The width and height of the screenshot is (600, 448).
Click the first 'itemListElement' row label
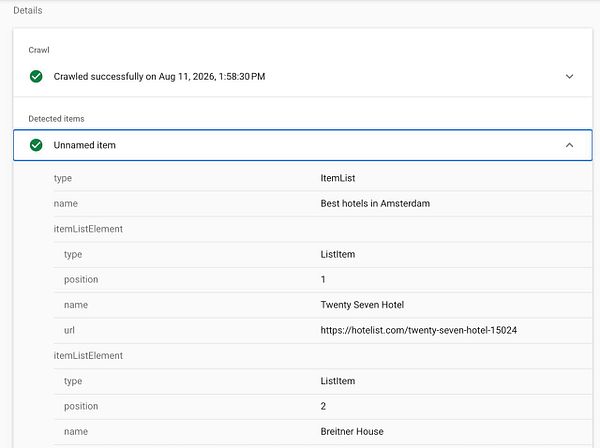(x=88, y=229)
